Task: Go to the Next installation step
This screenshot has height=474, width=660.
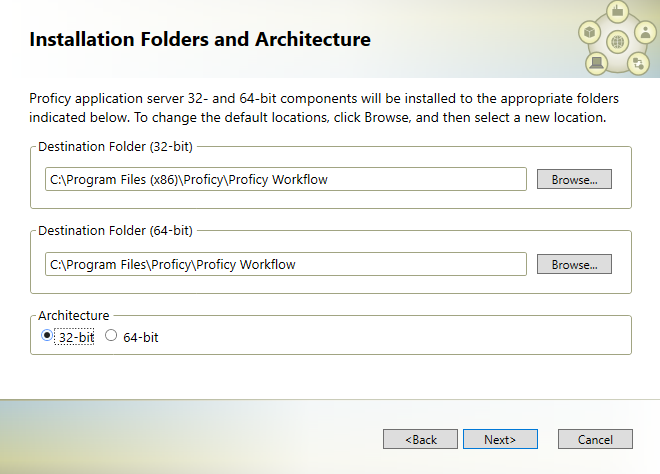Action: [x=500, y=439]
